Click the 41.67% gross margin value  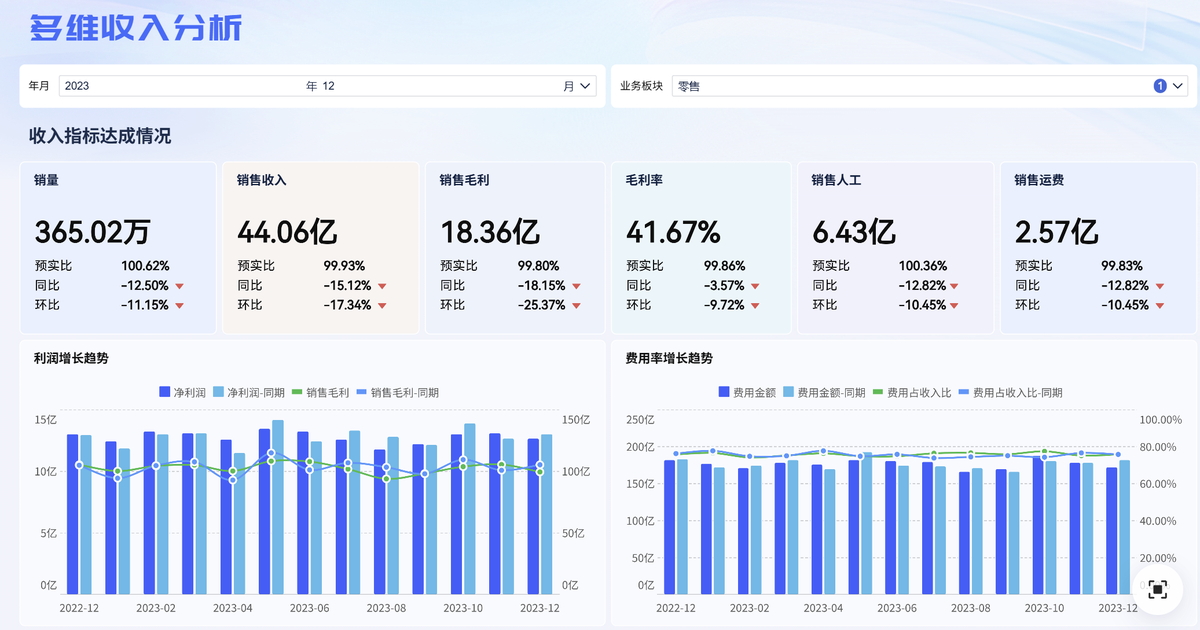[x=673, y=233]
